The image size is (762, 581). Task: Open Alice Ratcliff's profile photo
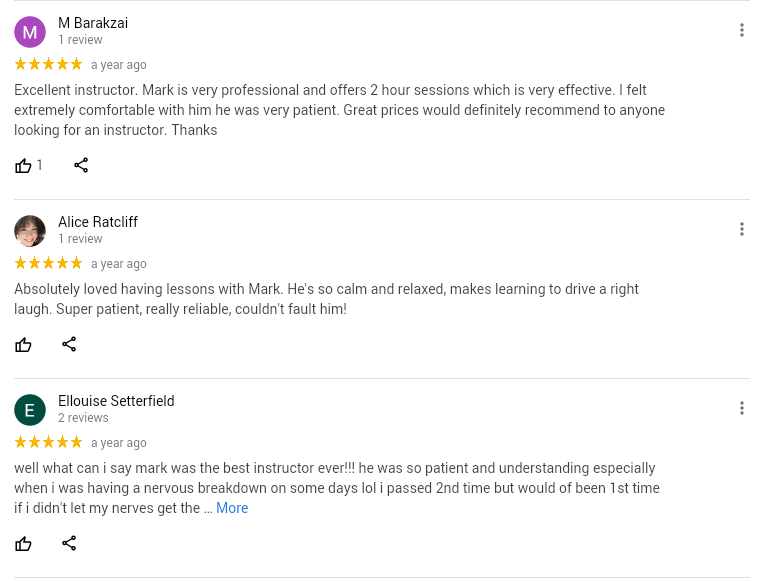point(30,231)
